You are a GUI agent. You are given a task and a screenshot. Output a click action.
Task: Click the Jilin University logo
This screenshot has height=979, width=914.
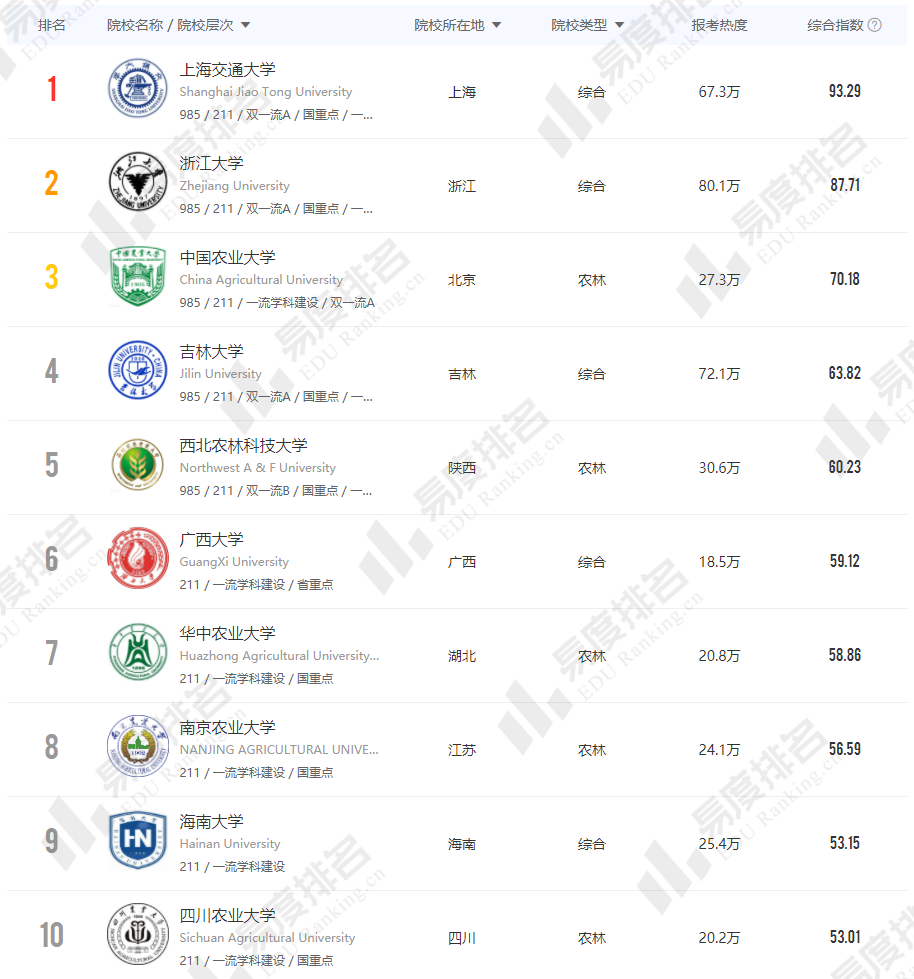point(138,372)
